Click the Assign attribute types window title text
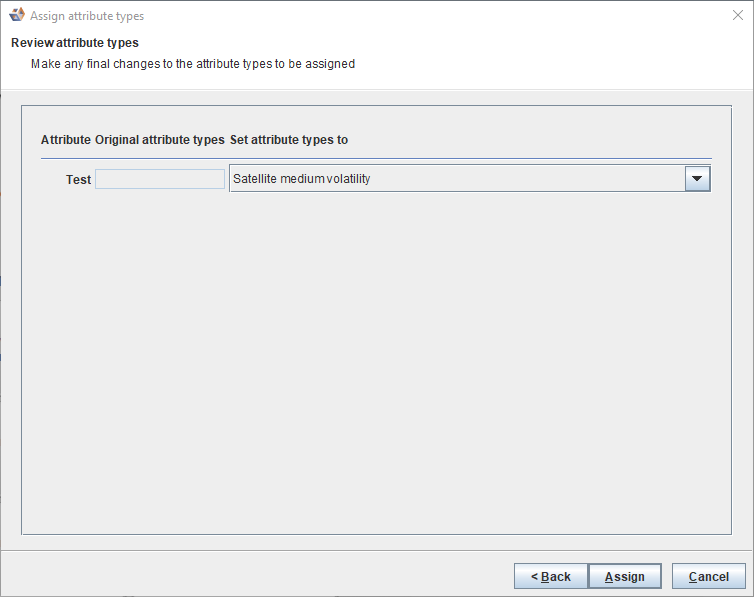 pos(87,16)
